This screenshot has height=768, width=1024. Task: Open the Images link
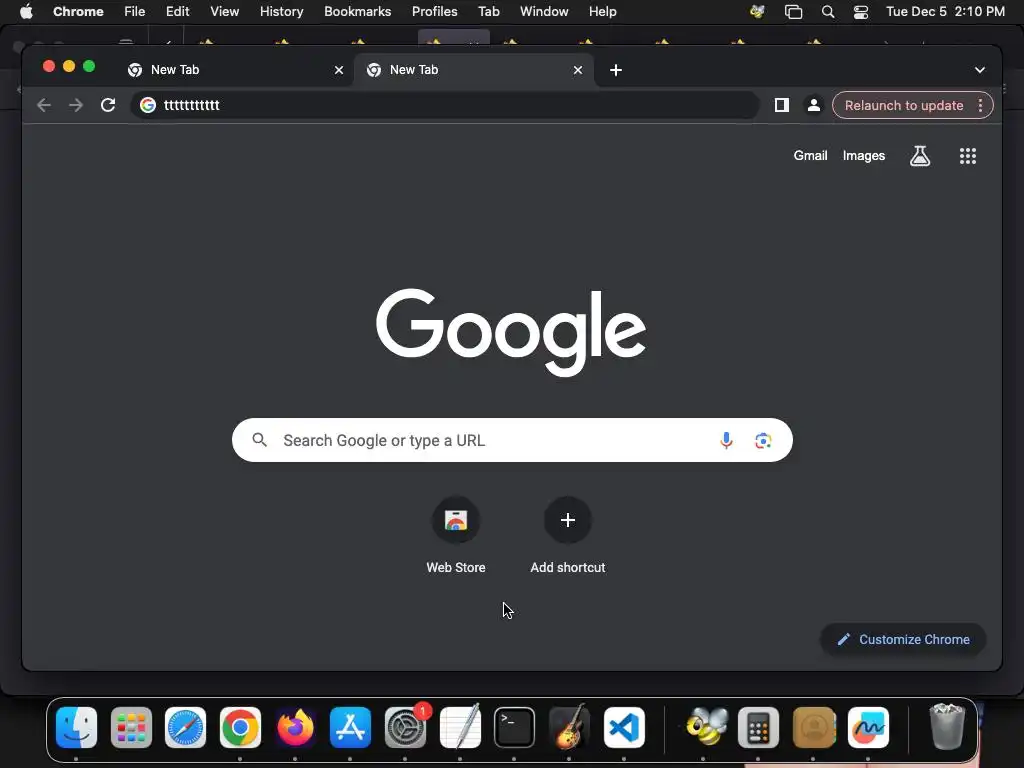click(x=863, y=155)
